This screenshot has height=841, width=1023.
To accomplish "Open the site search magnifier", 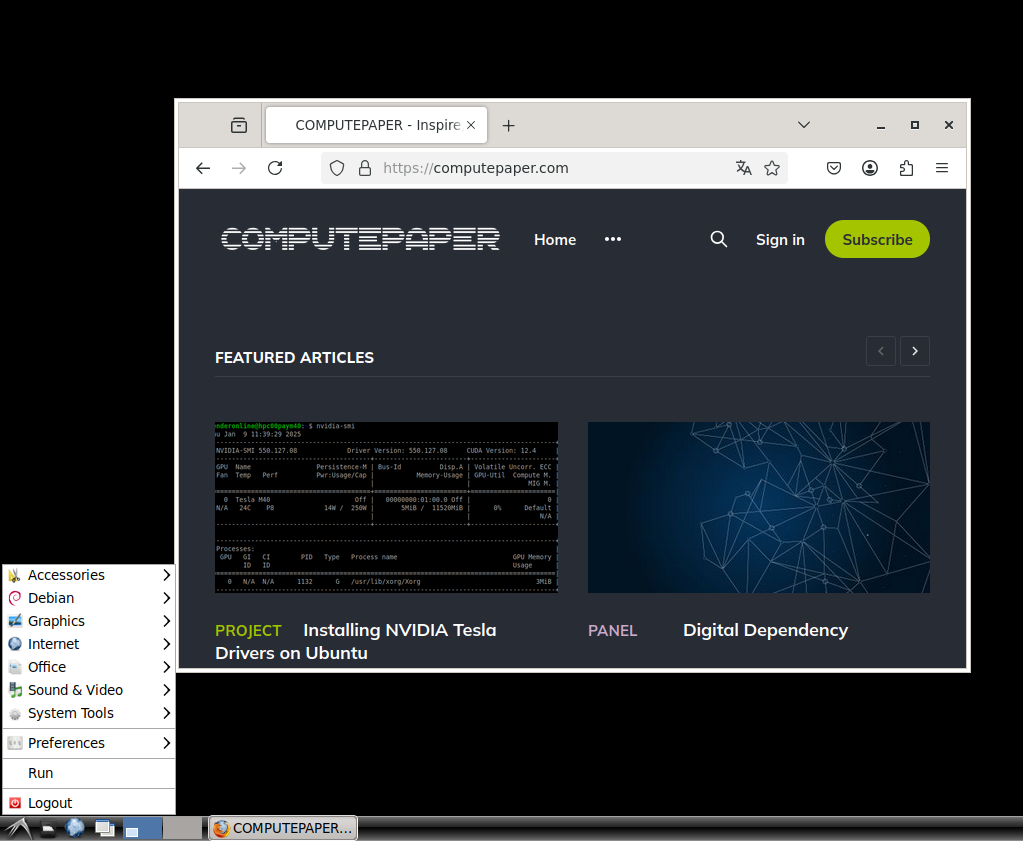I will [718, 239].
